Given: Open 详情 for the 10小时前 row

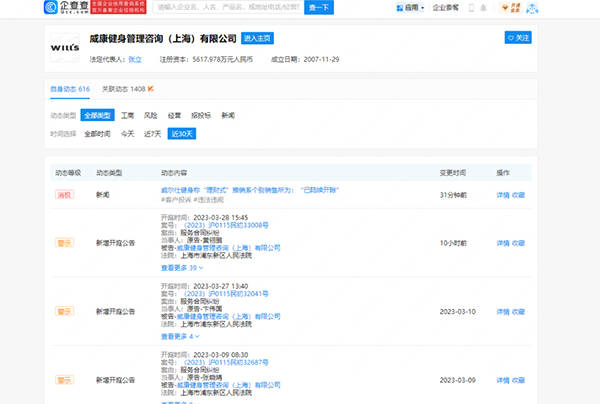Looking at the screenshot, I should 503,243.
